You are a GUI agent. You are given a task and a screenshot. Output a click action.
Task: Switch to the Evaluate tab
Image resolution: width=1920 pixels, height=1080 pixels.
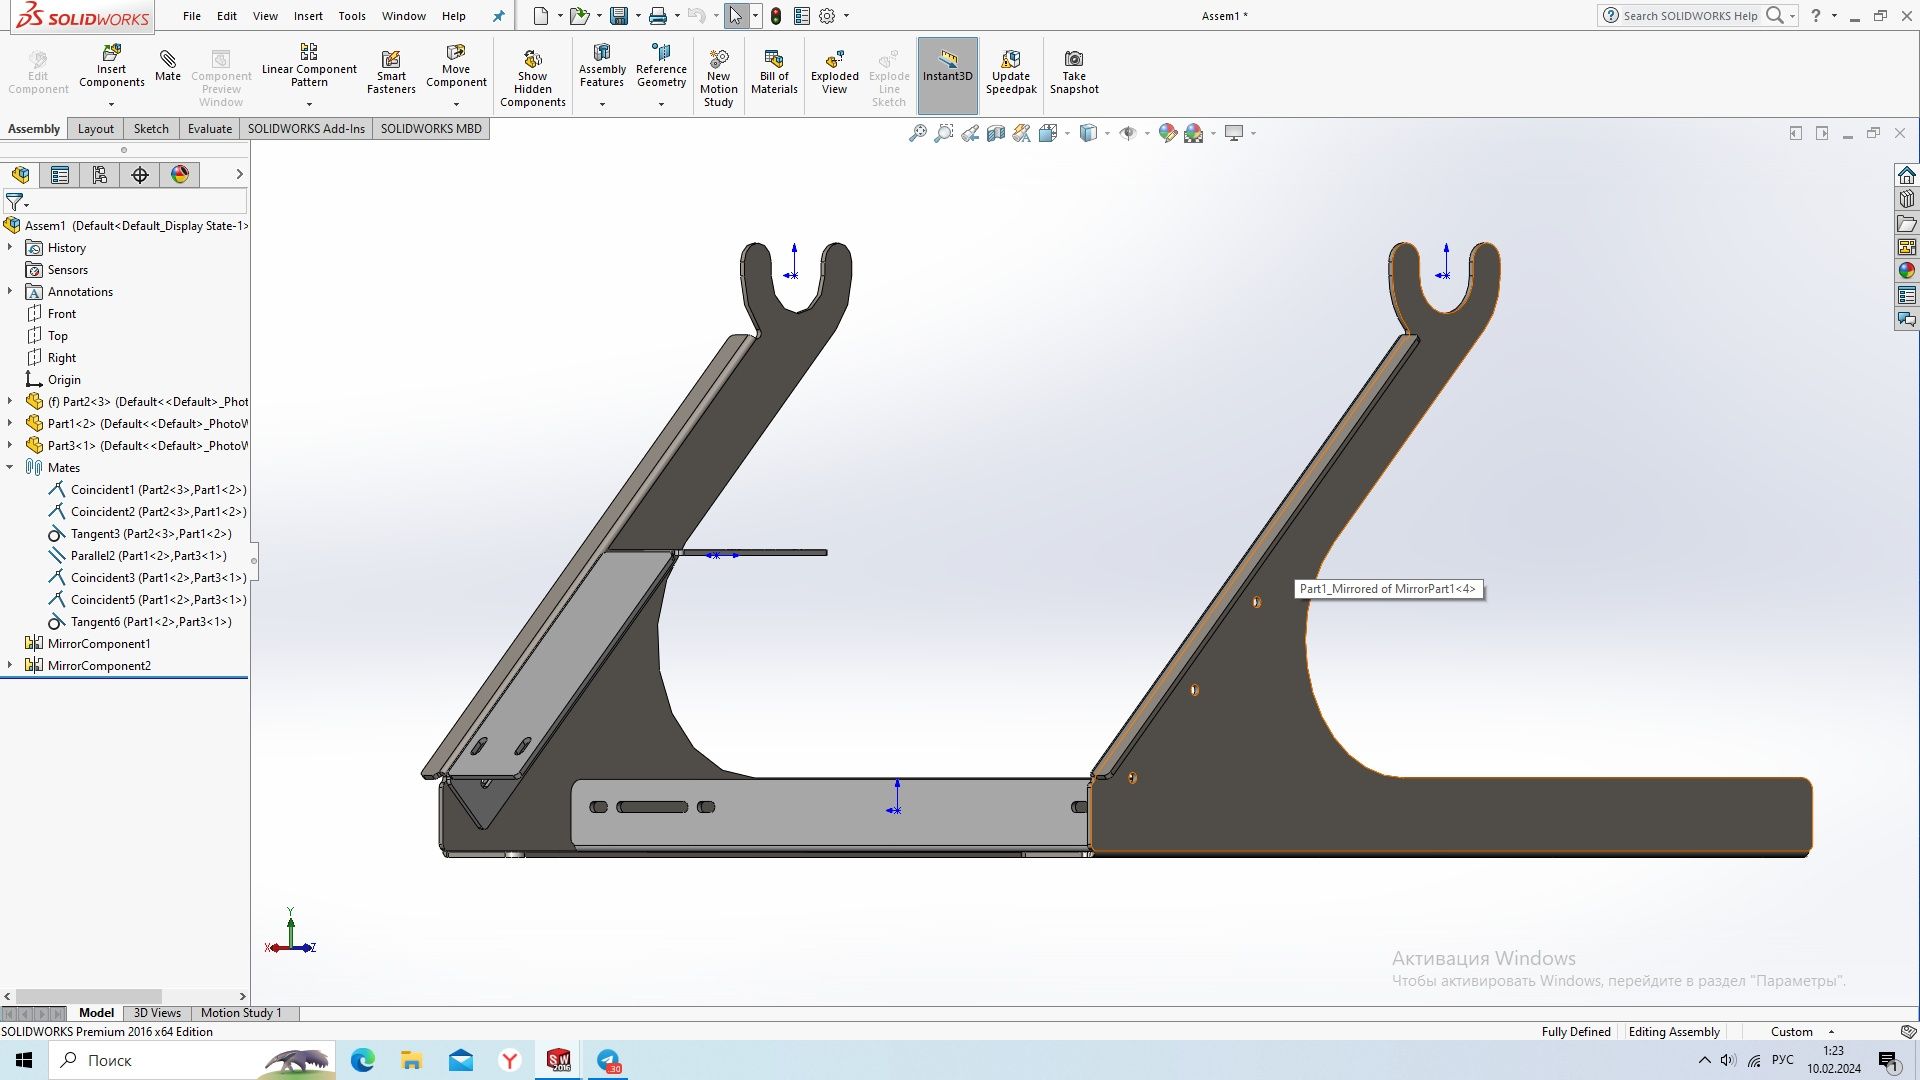click(x=208, y=128)
